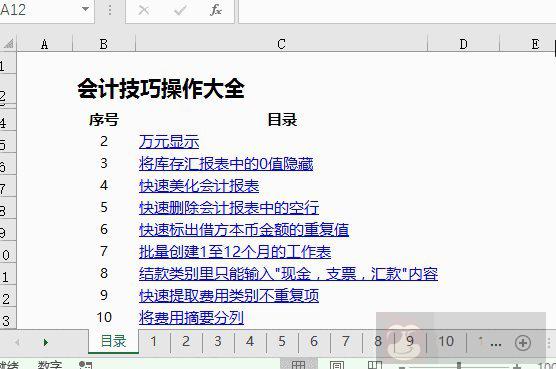Click the 数字 status bar indicator
Screen dimensions: 556x369
(50, 365)
